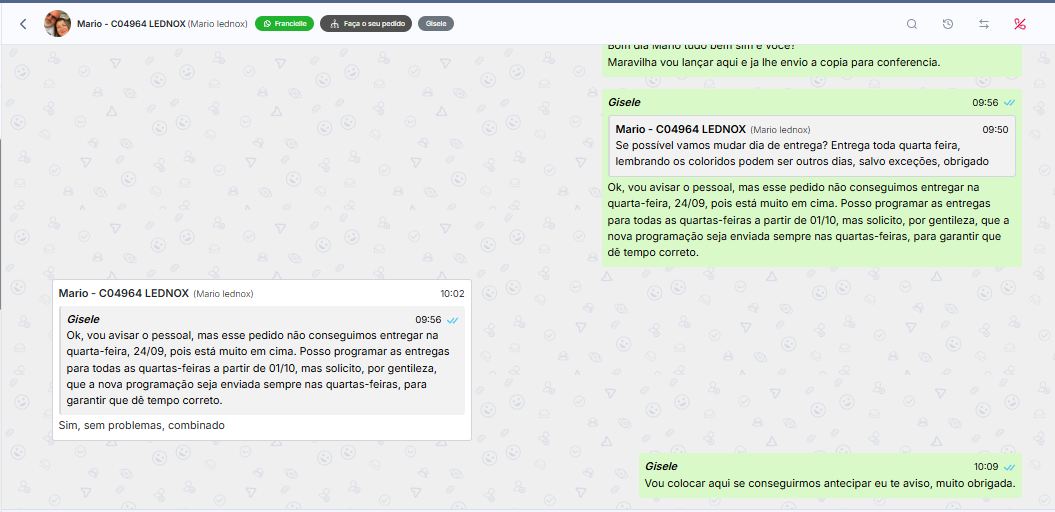Click the 'Sim, sem problemas, combinado' message
Viewport: 1055px width, 512px height.
pos(142,425)
